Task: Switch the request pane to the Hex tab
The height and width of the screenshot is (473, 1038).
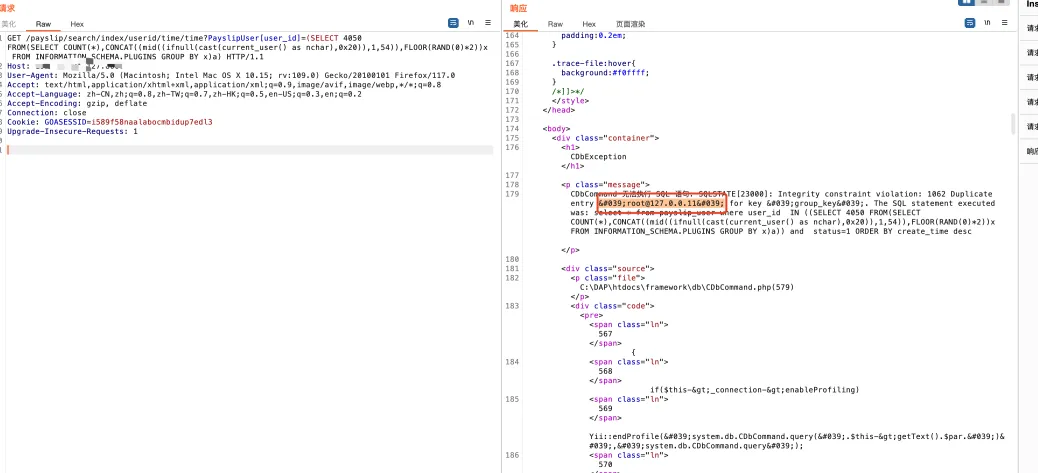Action: (77, 24)
